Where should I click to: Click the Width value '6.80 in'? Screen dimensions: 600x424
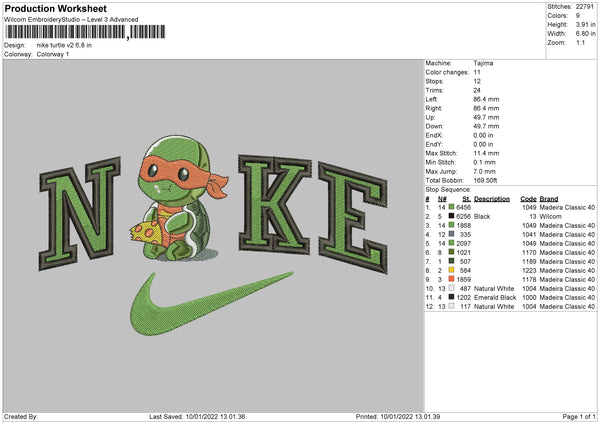(x=585, y=34)
